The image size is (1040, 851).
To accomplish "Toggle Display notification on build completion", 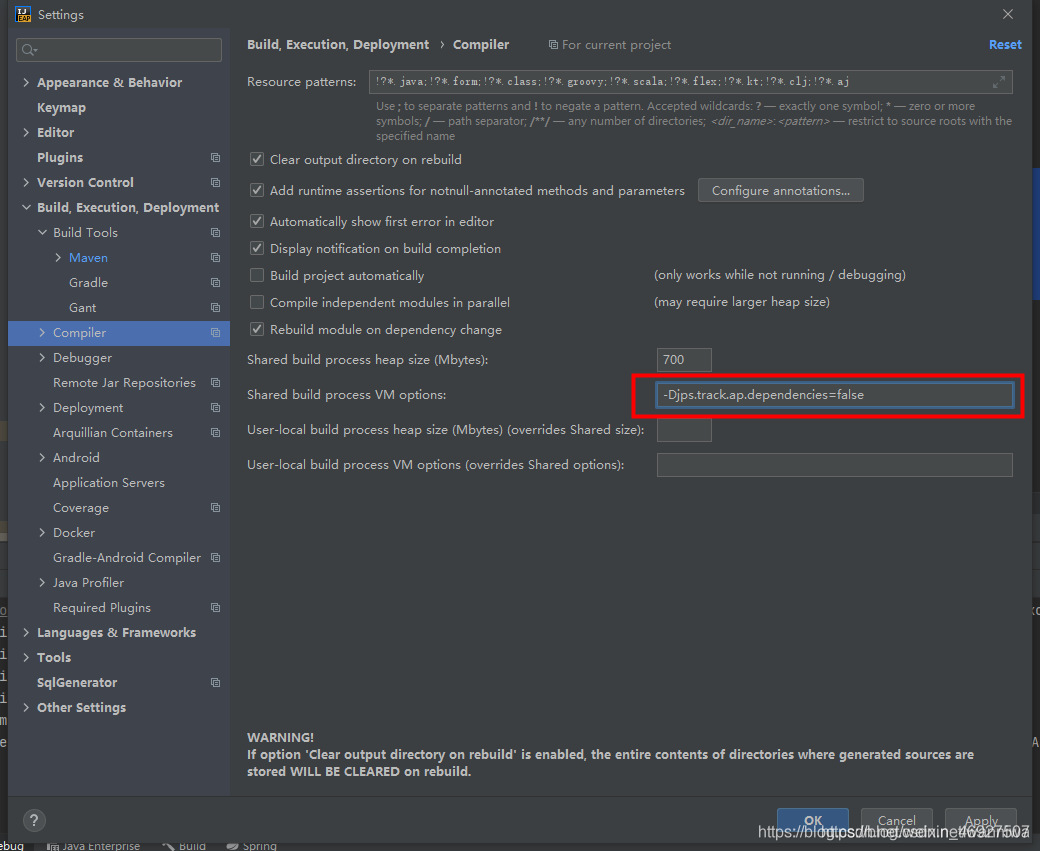I will point(257,249).
